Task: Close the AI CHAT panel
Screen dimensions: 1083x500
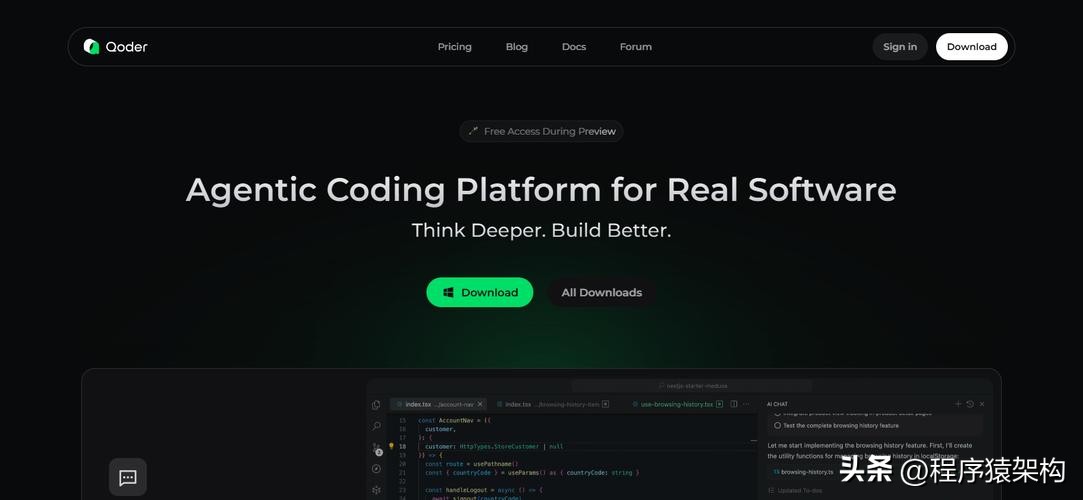Action: [x=982, y=404]
